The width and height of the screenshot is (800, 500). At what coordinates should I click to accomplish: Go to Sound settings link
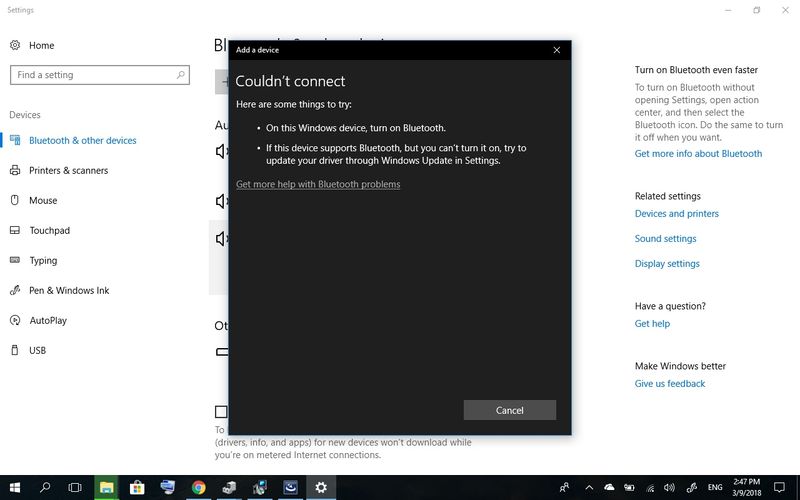pos(665,239)
